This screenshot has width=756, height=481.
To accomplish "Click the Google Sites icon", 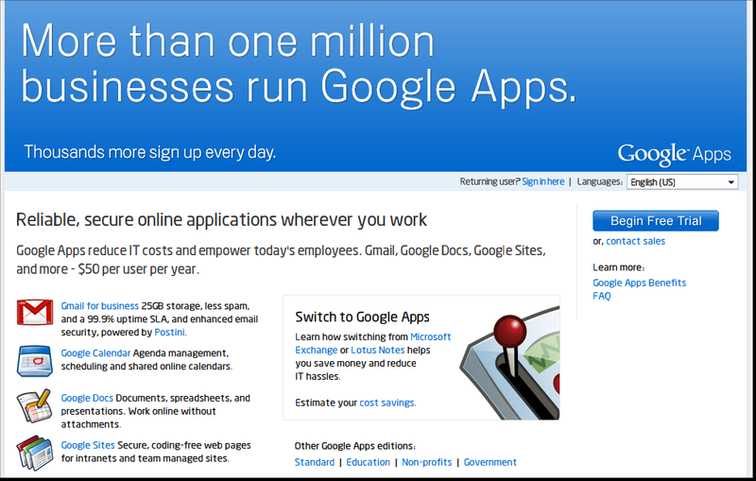I will [35, 452].
